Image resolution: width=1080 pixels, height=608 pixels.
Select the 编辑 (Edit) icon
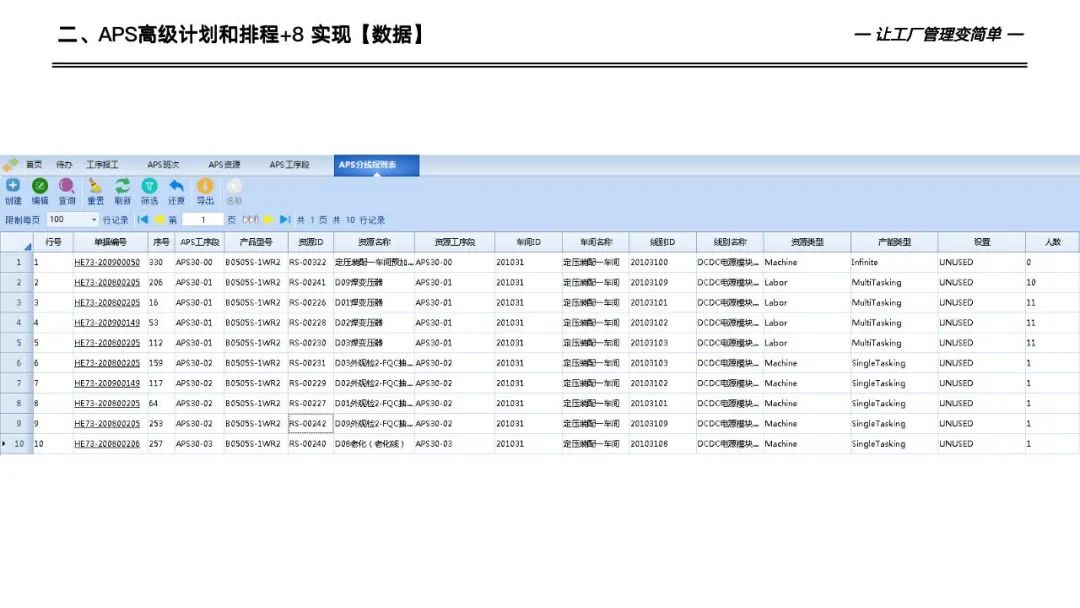(x=40, y=186)
